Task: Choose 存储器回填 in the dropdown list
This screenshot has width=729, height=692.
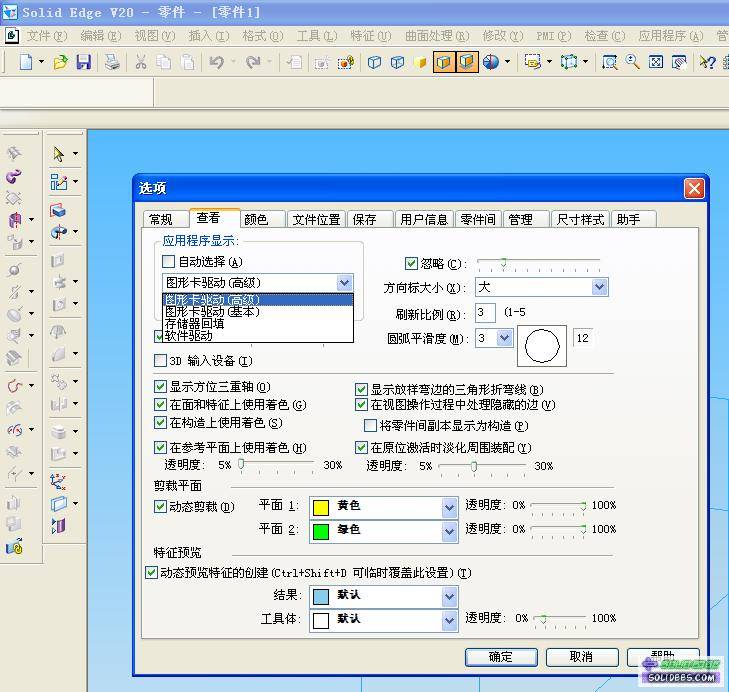Action: [x=258, y=323]
